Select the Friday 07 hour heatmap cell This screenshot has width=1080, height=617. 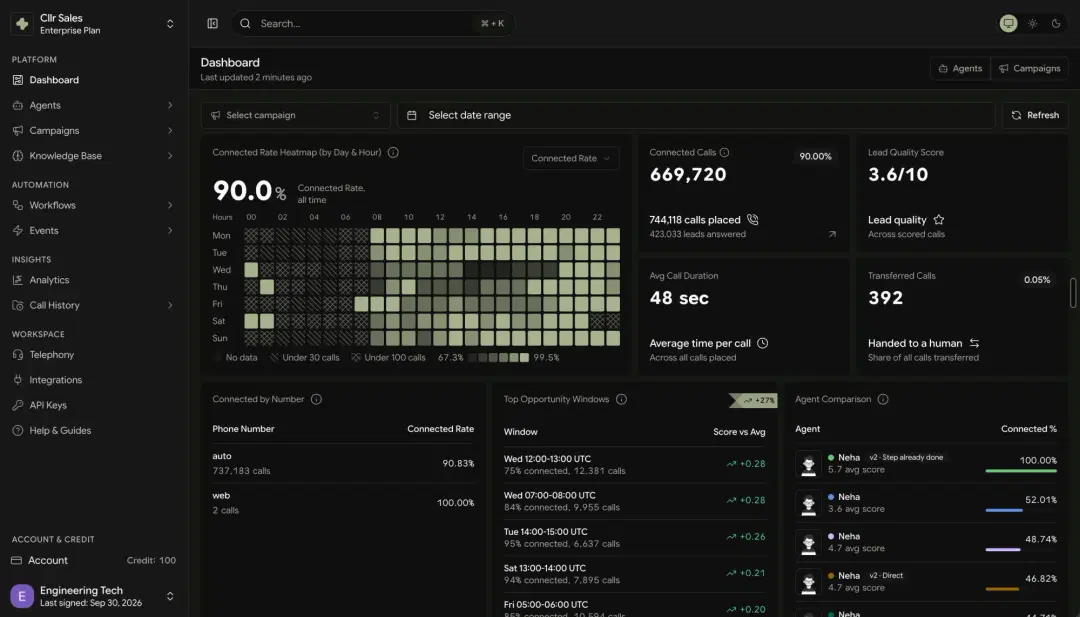(362, 304)
